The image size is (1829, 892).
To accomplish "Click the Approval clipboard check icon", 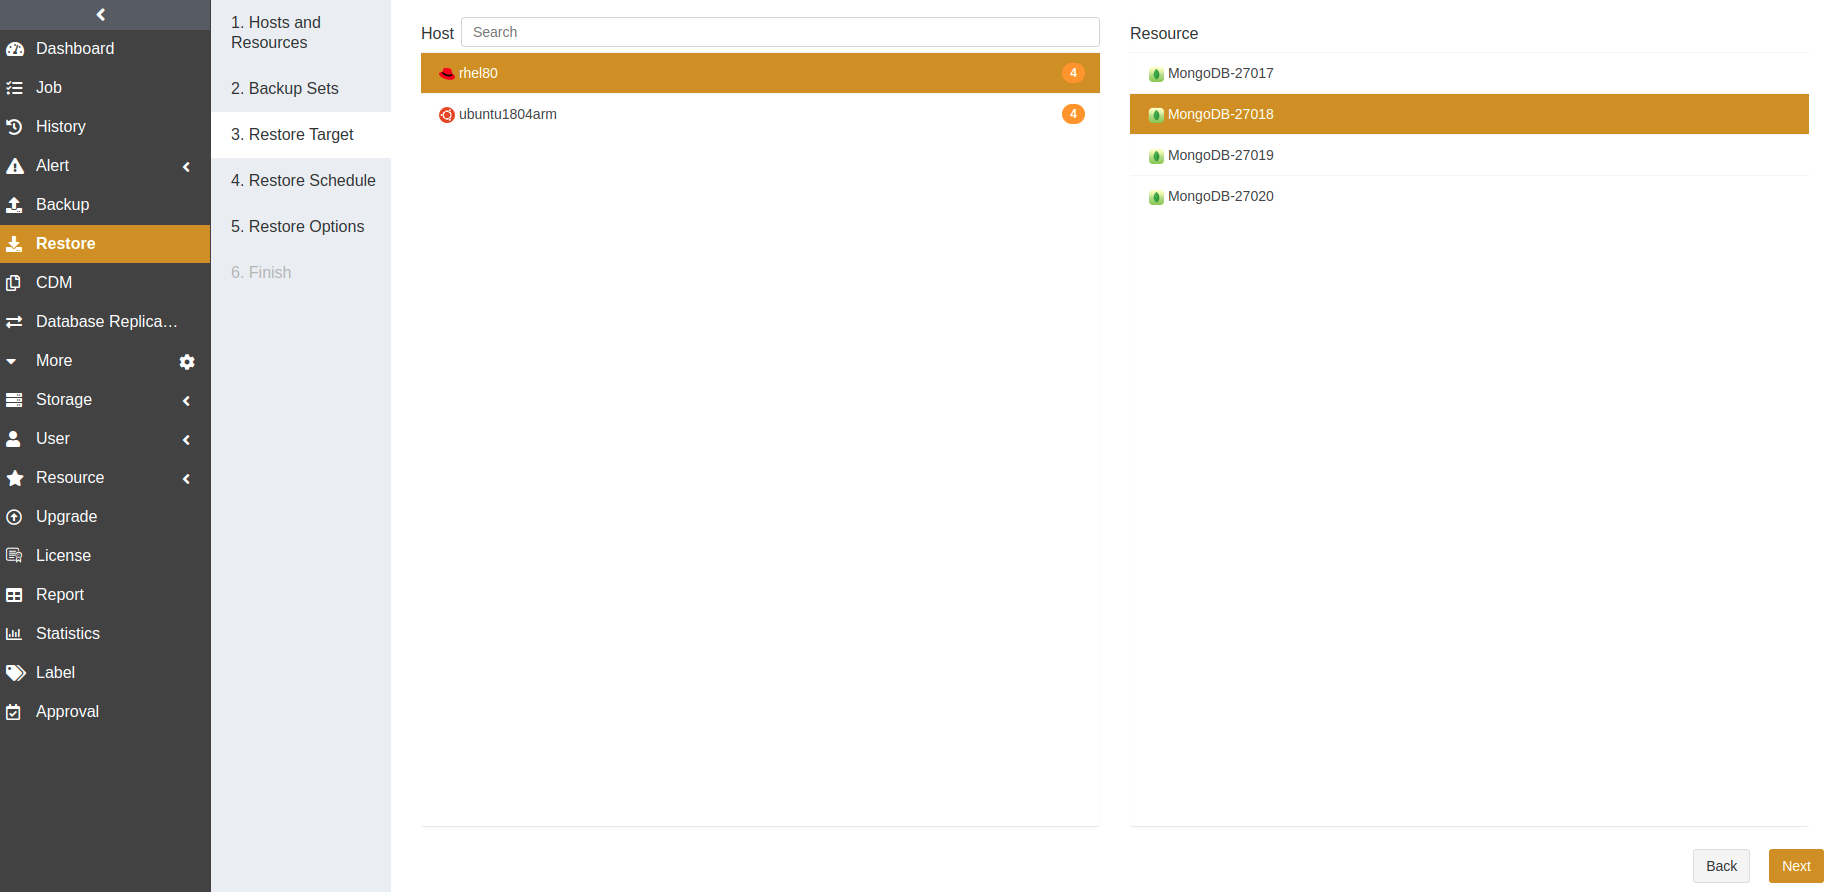I will [x=15, y=712].
